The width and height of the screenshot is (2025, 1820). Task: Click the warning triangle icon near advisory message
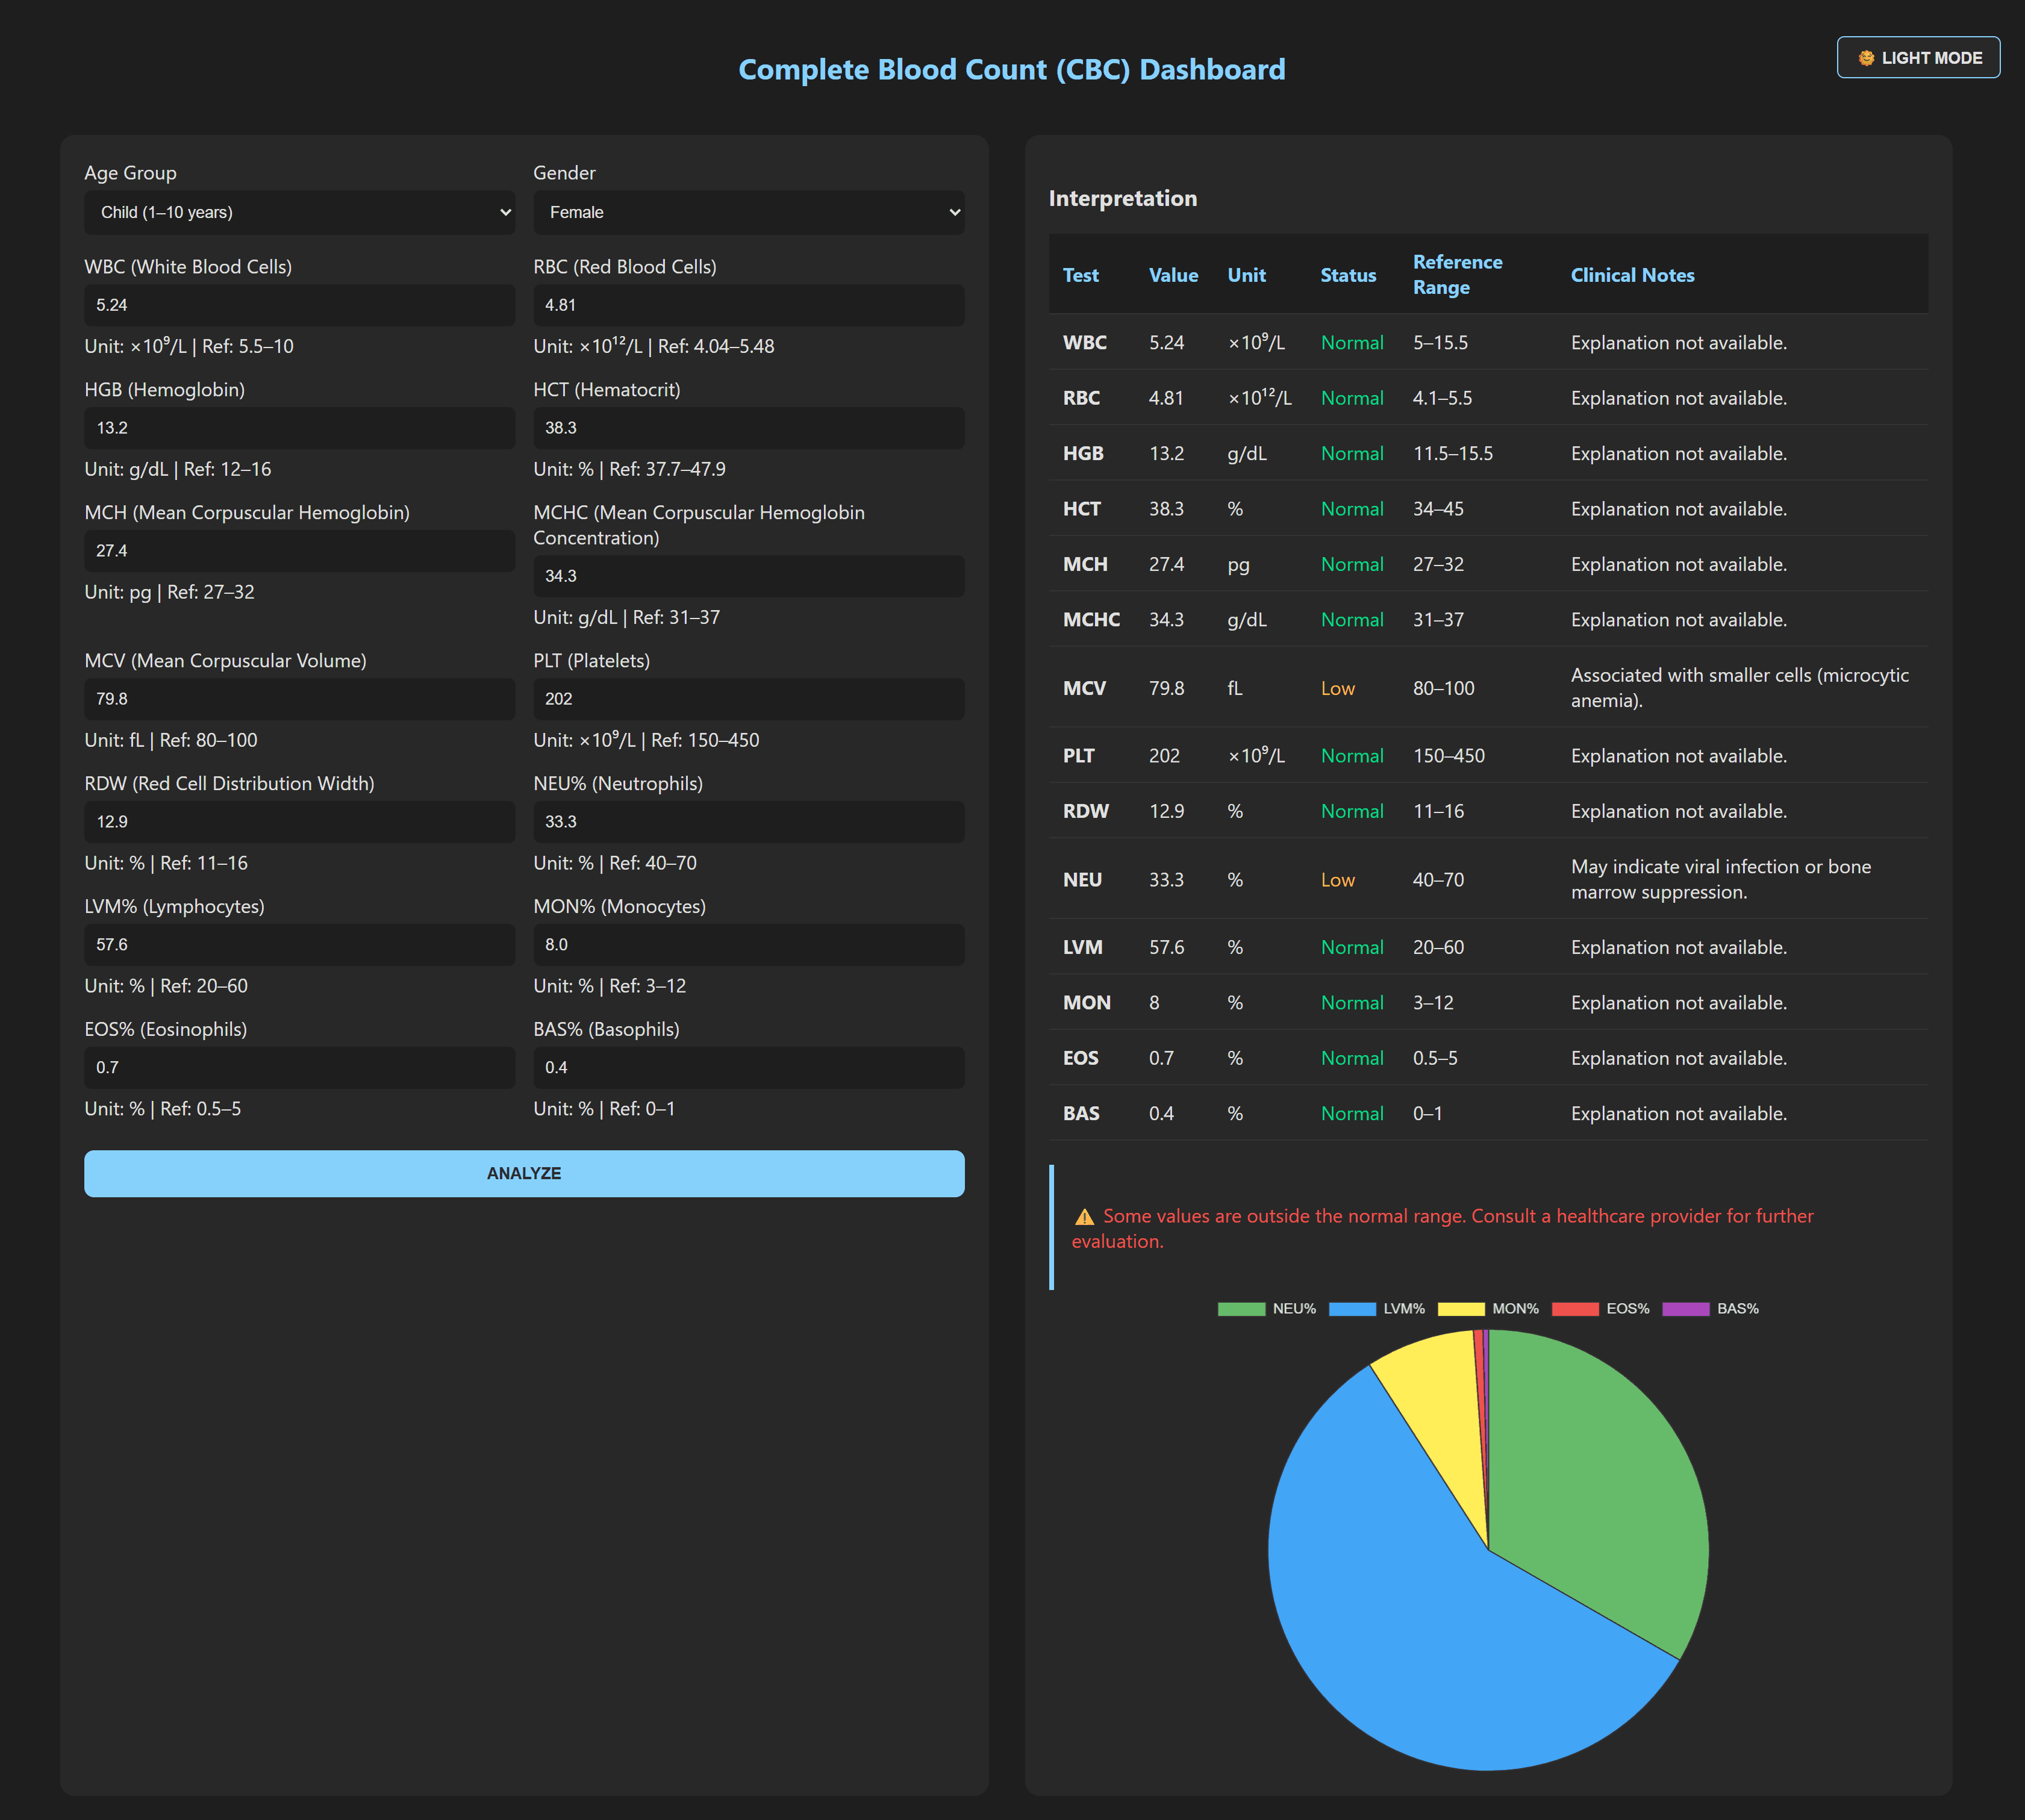click(1083, 1216)
